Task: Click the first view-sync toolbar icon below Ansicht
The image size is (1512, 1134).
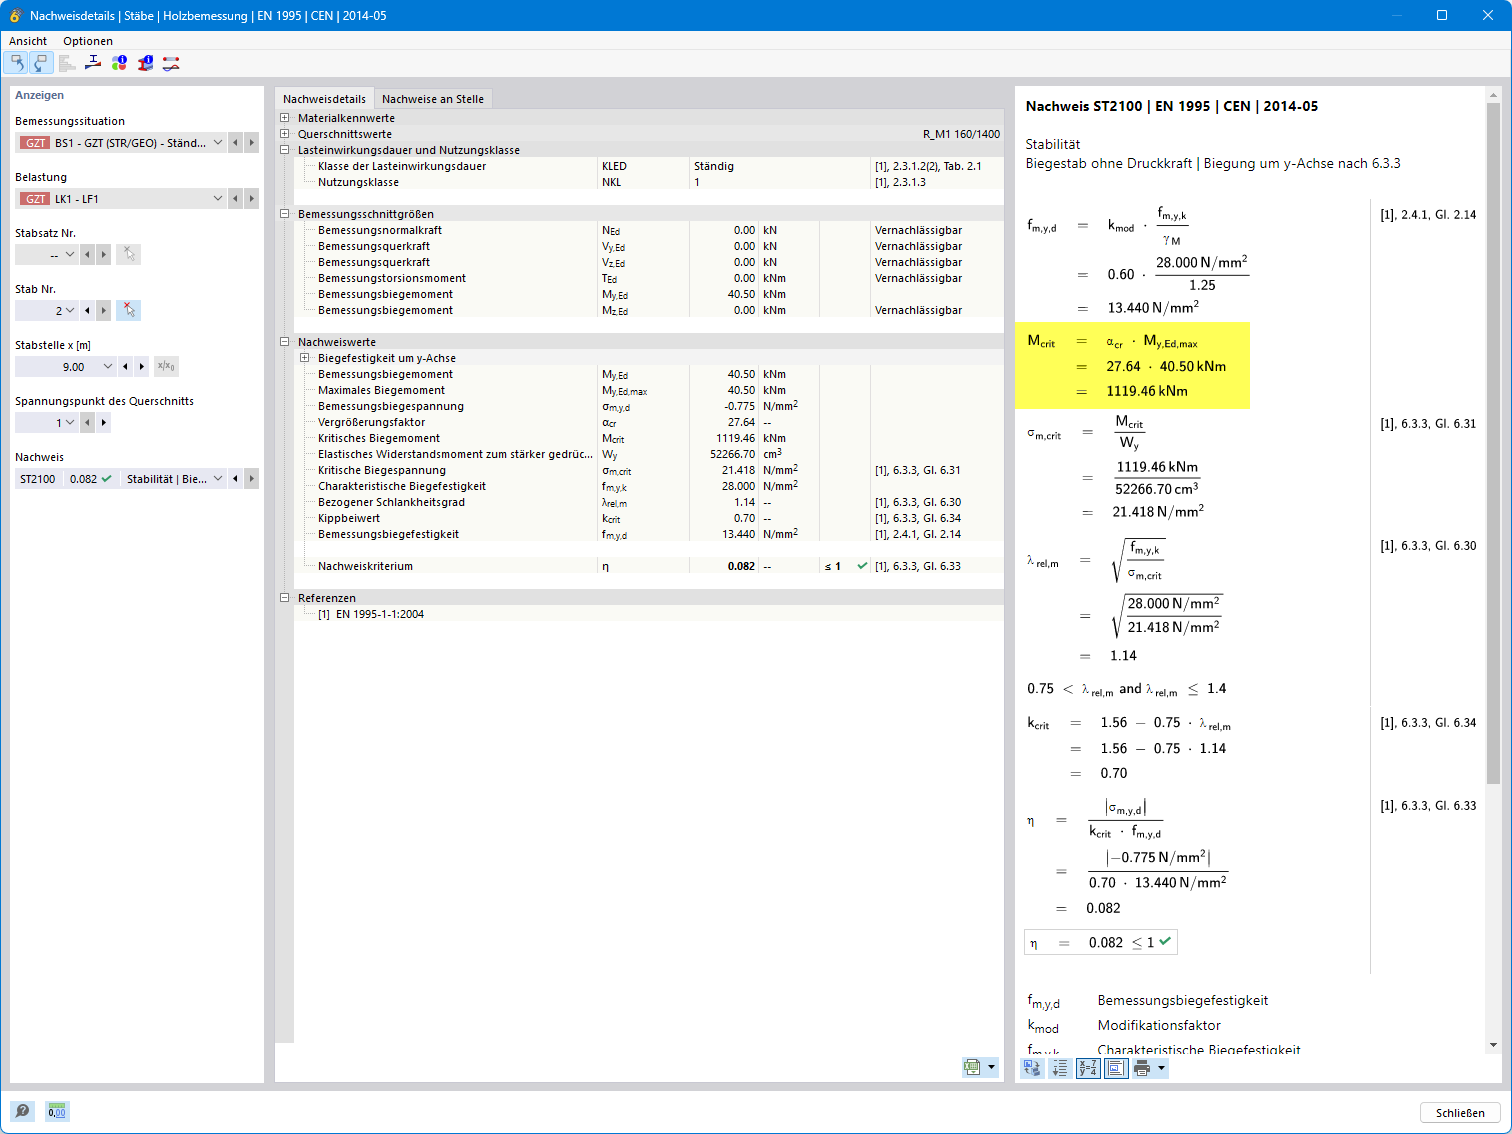Action: click(16, 63)
